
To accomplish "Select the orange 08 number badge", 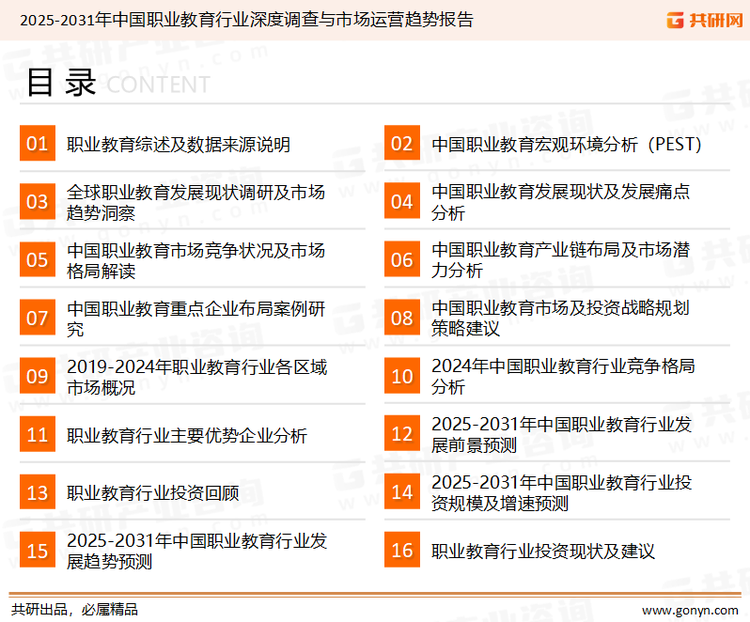I will (402, 318).
